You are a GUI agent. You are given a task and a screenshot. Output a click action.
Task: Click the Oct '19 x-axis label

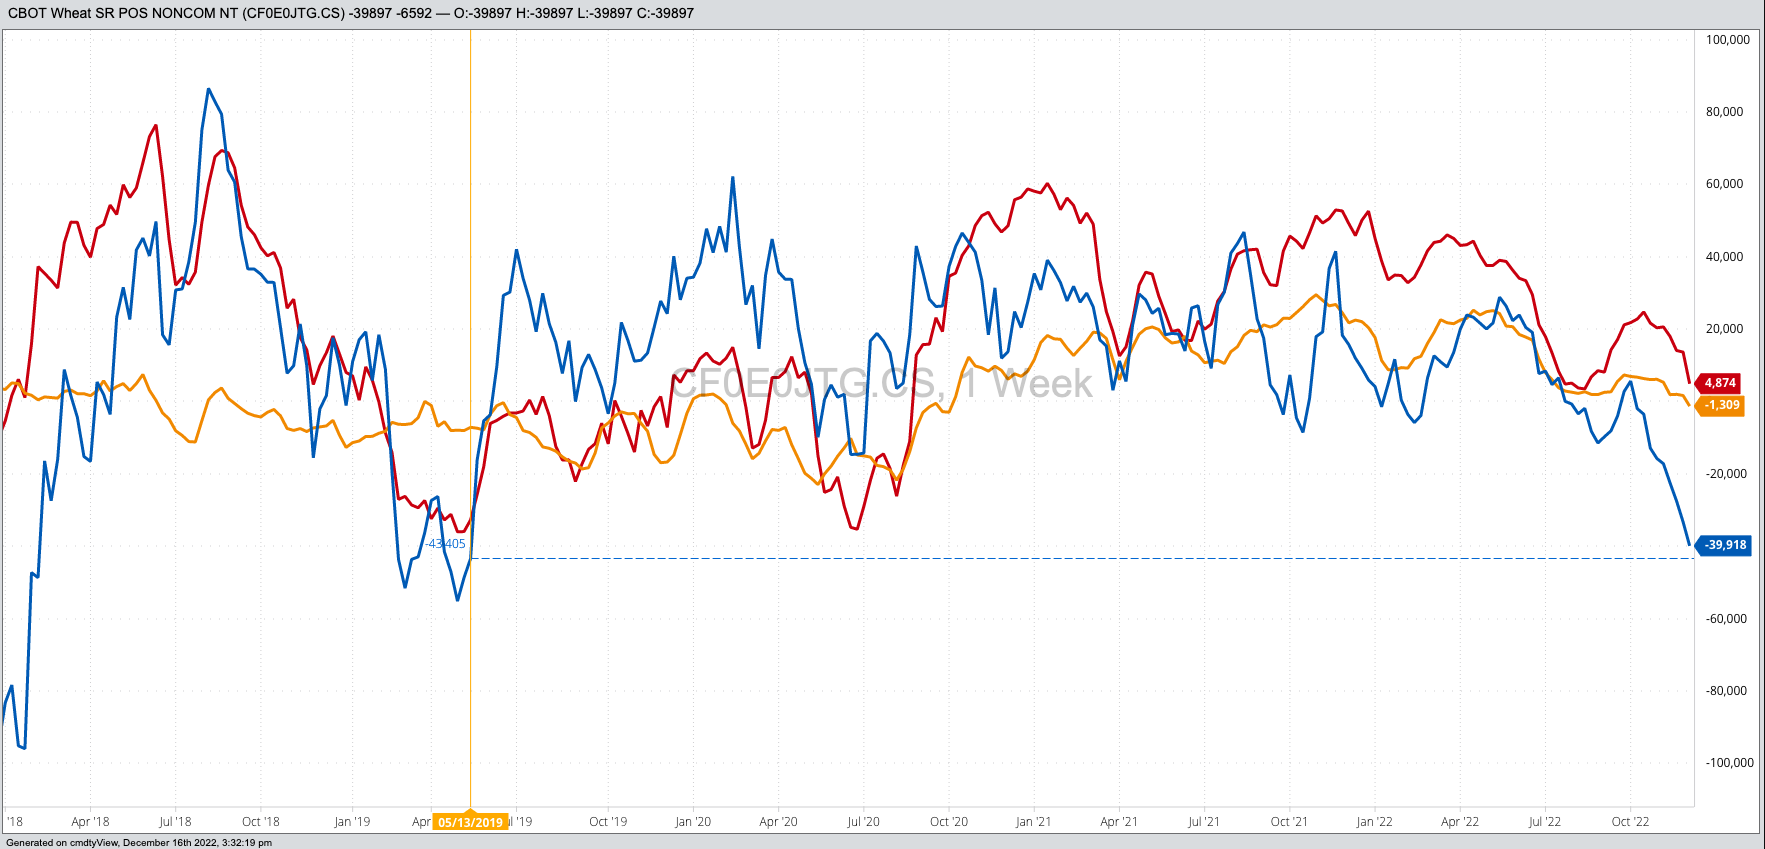coord(608,822)
